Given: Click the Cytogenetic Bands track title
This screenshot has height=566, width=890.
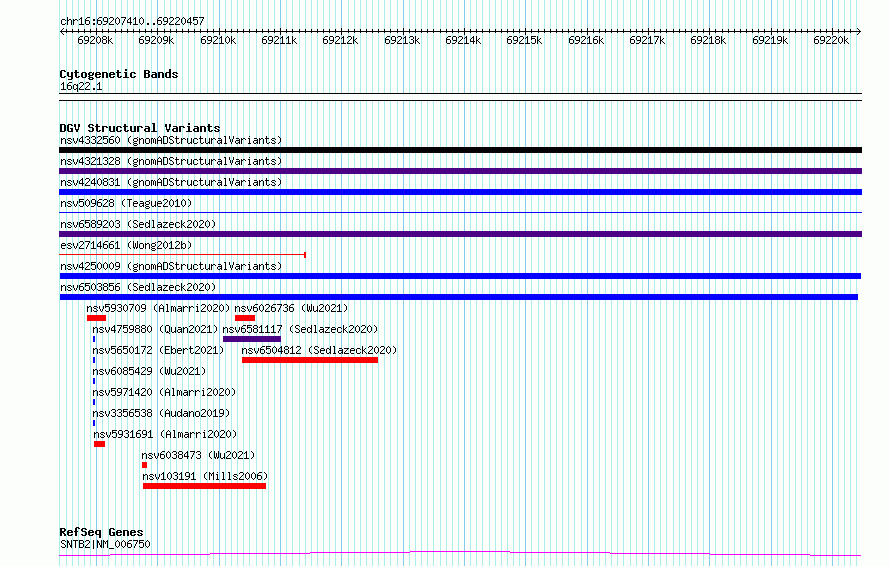Looking at the screenshot, I should [x=119, y=74].
